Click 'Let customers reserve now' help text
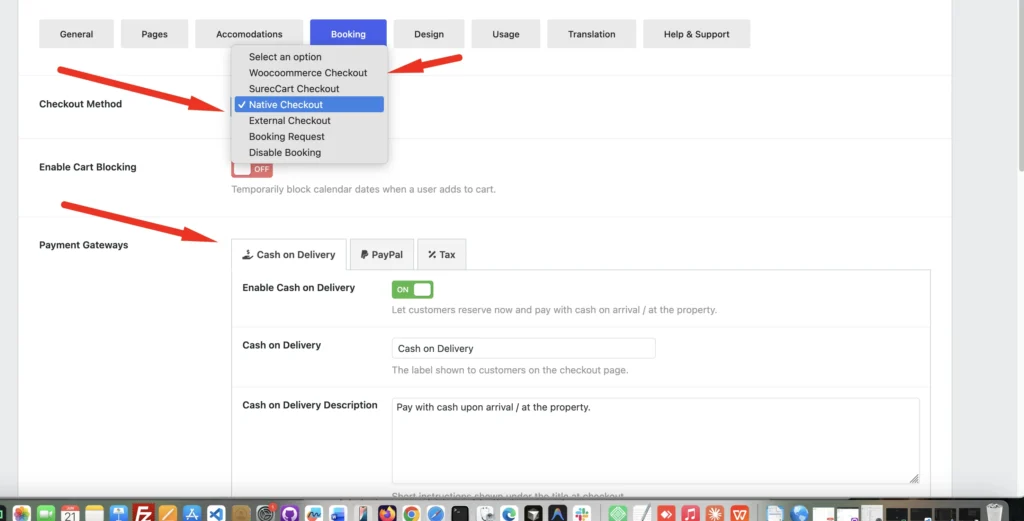This screenshot has width=1024, height=521. [554, 309]
